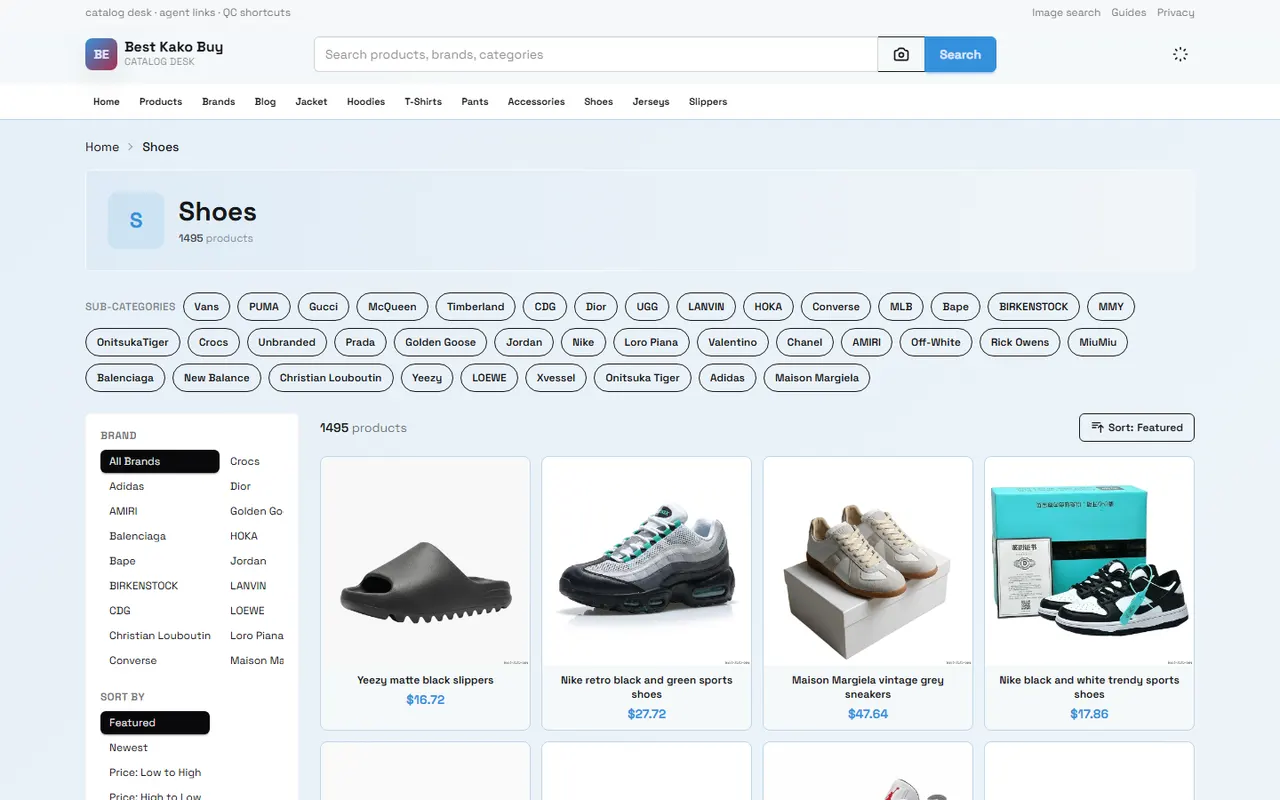Open the Privacy top link
This screenshot has height=800, width=1280.
point(1176,13)
